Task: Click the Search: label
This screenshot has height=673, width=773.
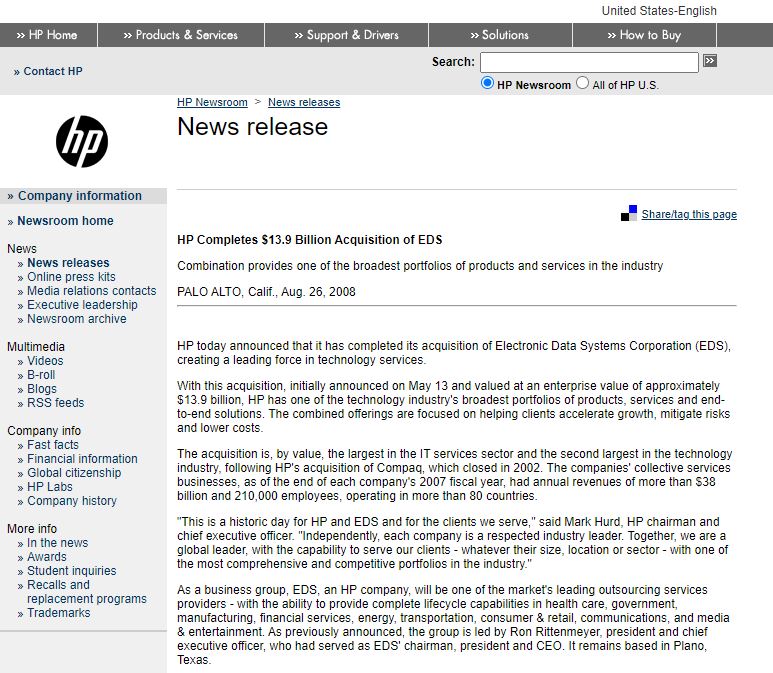Action: pyautogui.click(x=453, y=62)
